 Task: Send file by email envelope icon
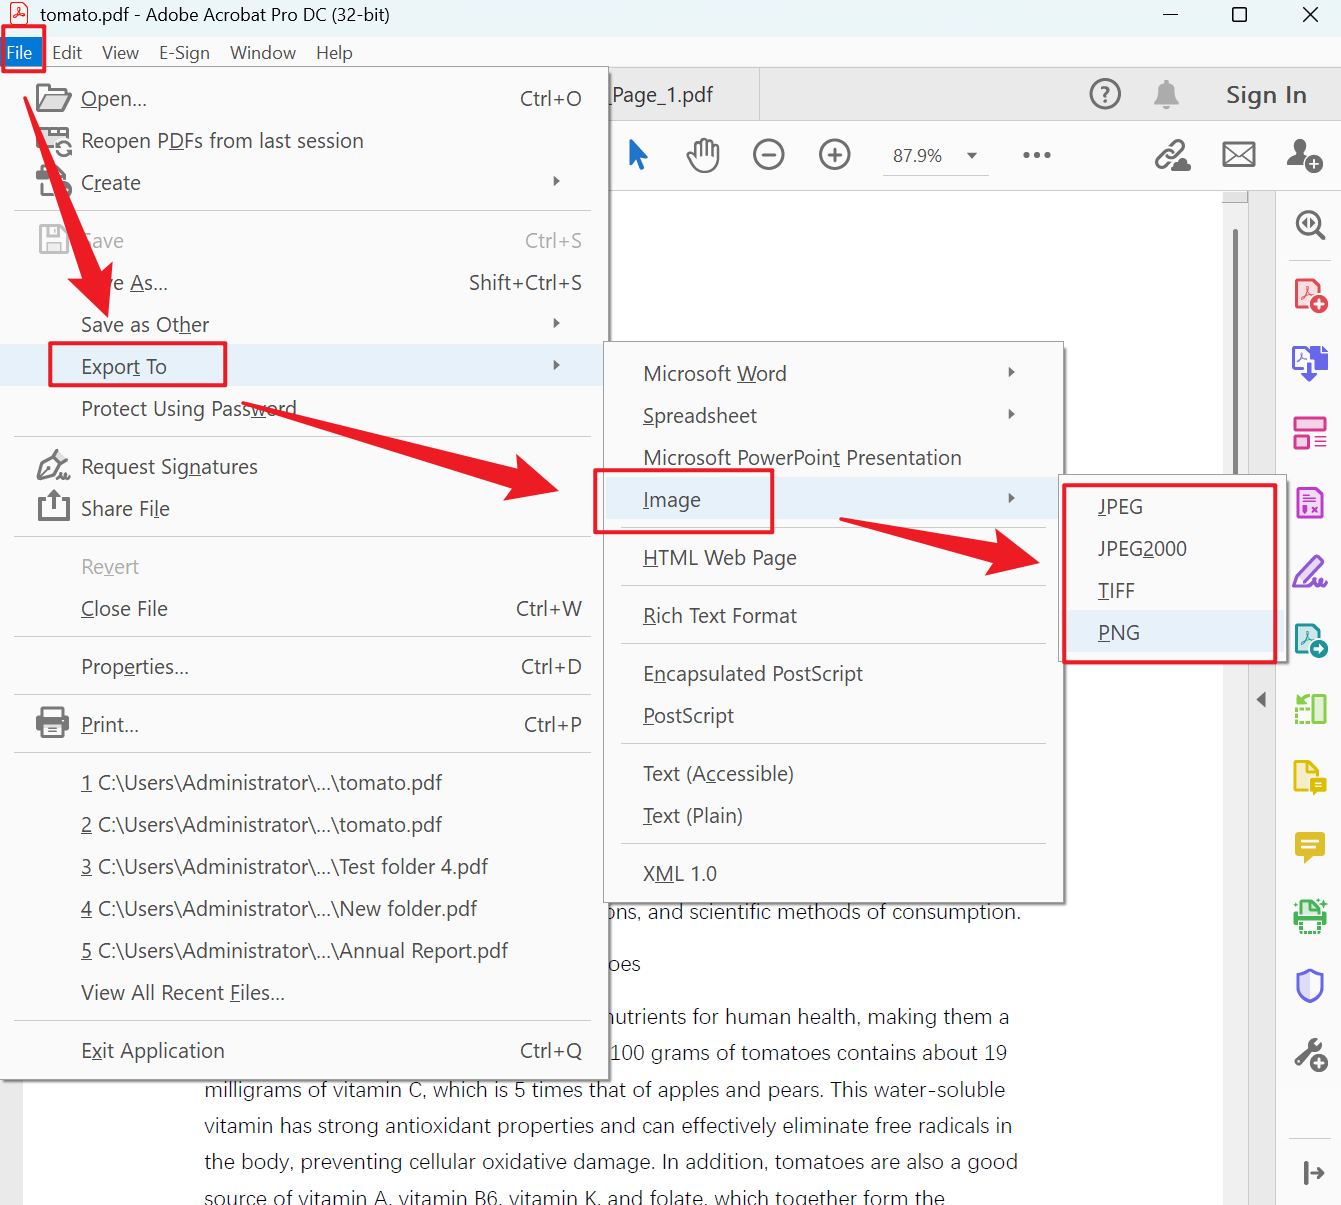(1238, 155)
